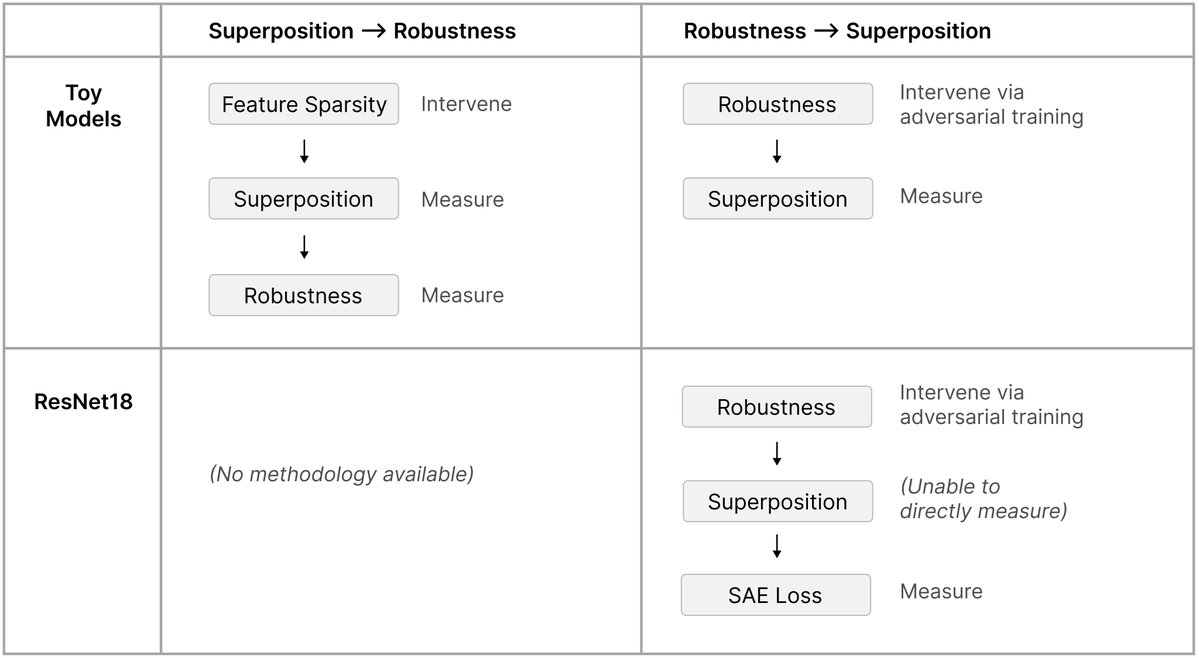Image resolution: width=1199 pixels, height=658 pixels.
Task: Click the 'Superposition → Robustness' column header
Action: click(x=362, y=31)
